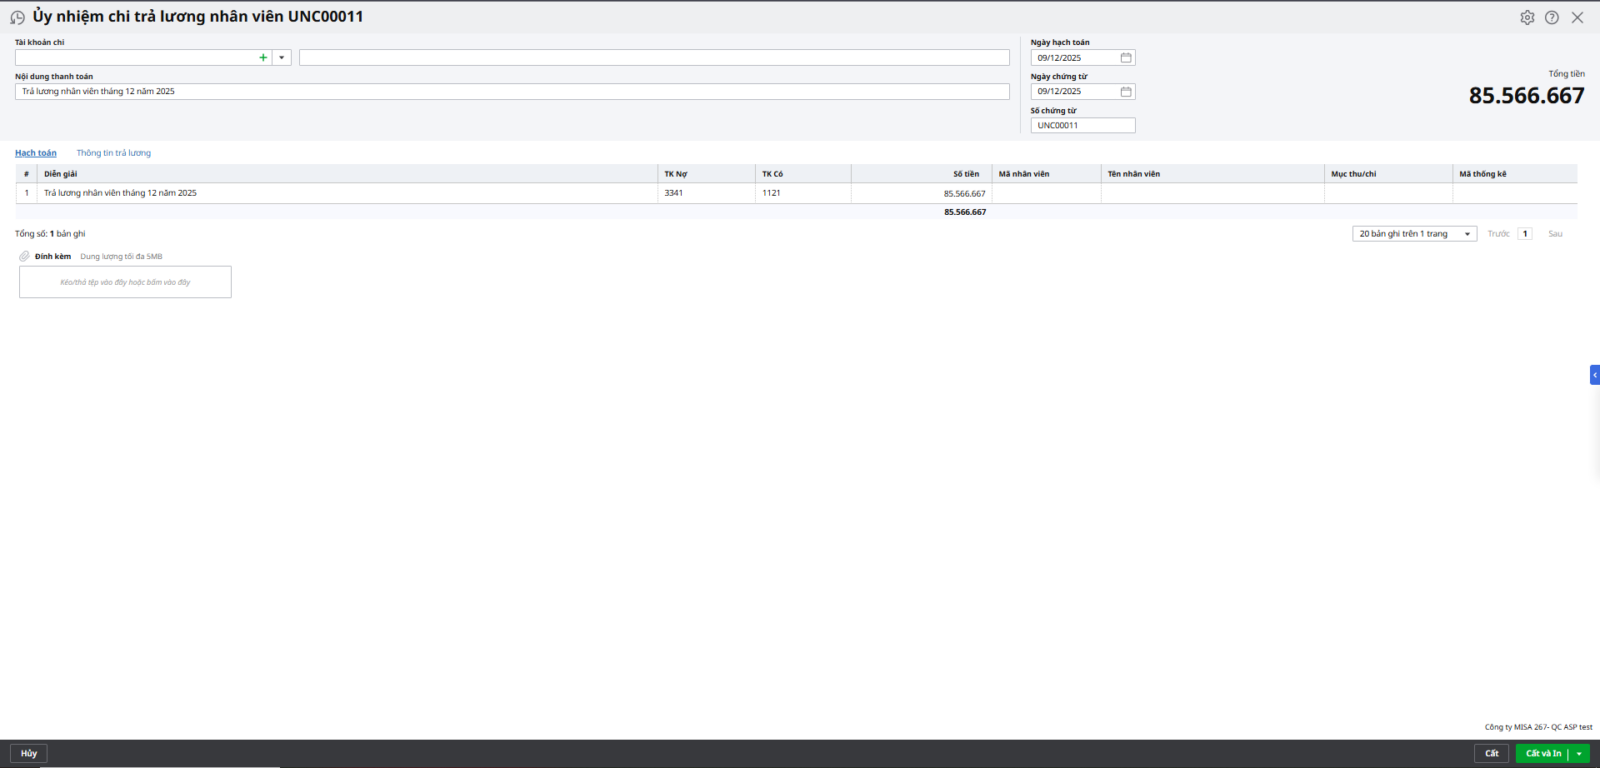
Task: Click the Nội dung thanh toán field
Action: click(512, 92)
